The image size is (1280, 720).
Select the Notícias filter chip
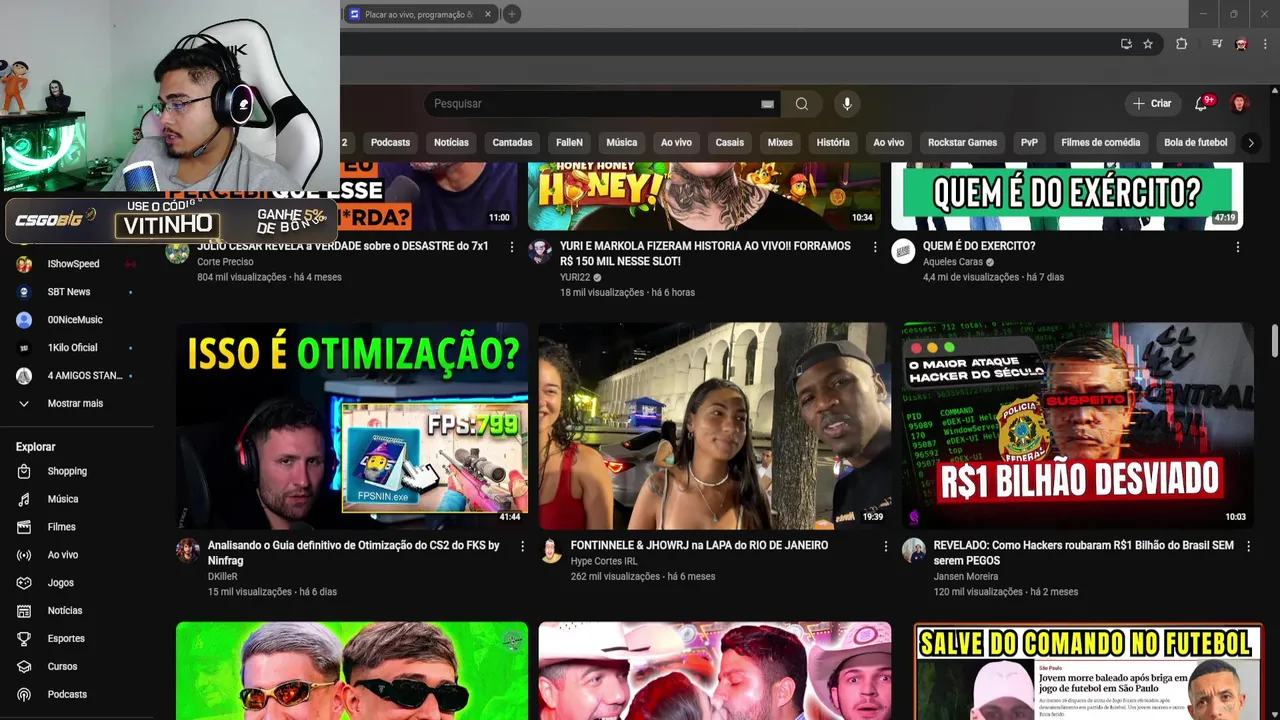[x=451, y=143]
